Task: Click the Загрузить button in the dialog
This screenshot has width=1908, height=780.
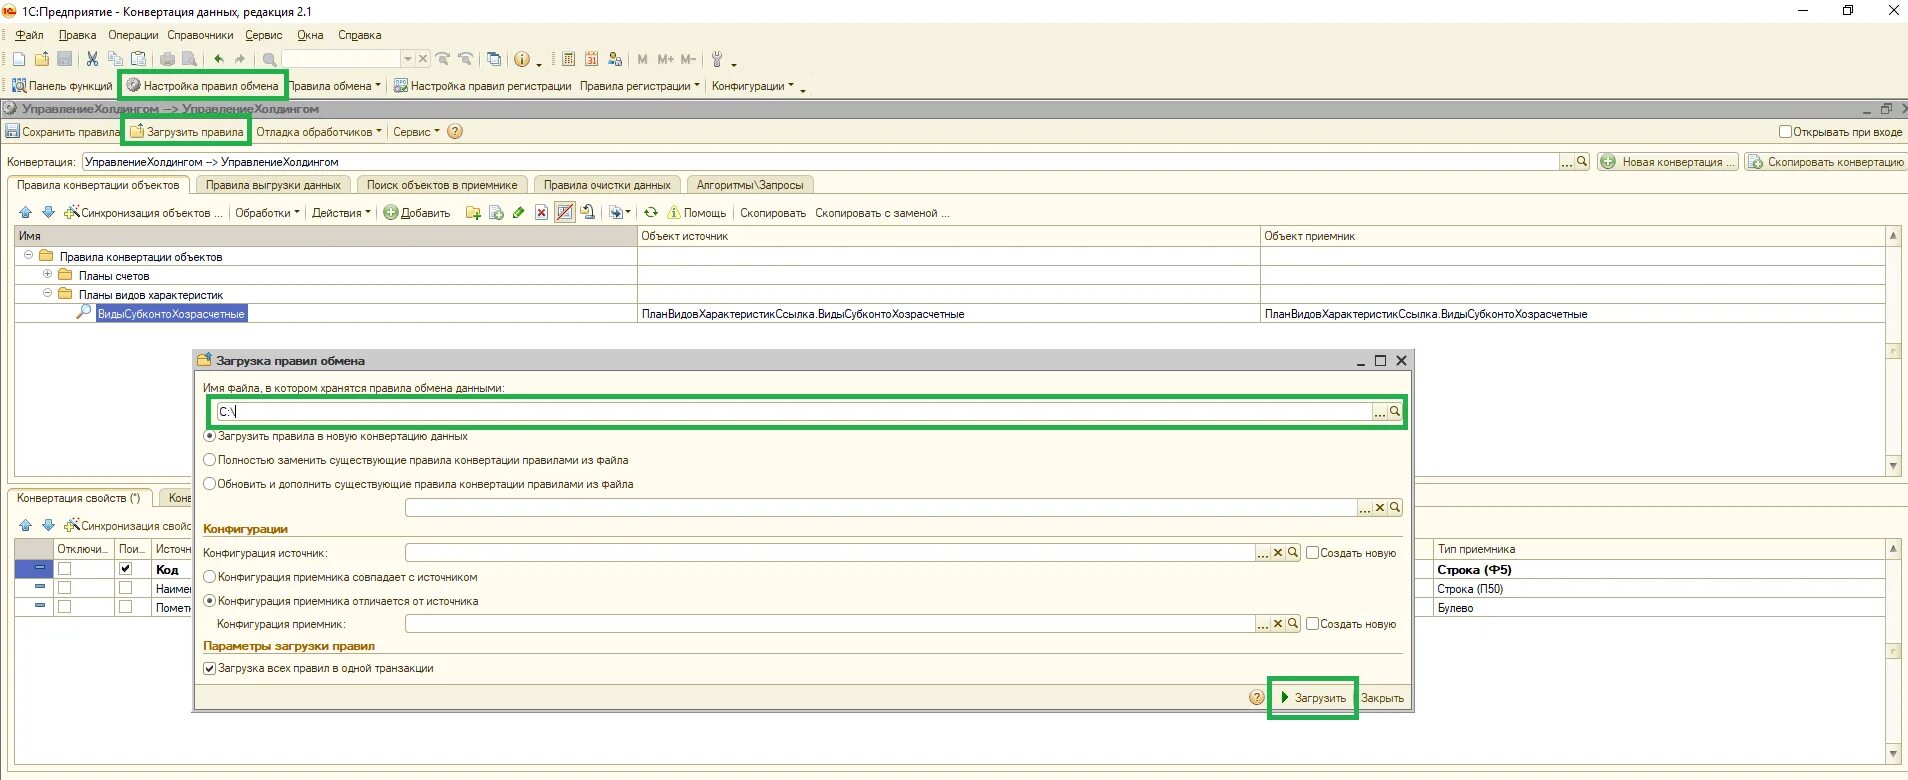Action: coord(1313,697)
